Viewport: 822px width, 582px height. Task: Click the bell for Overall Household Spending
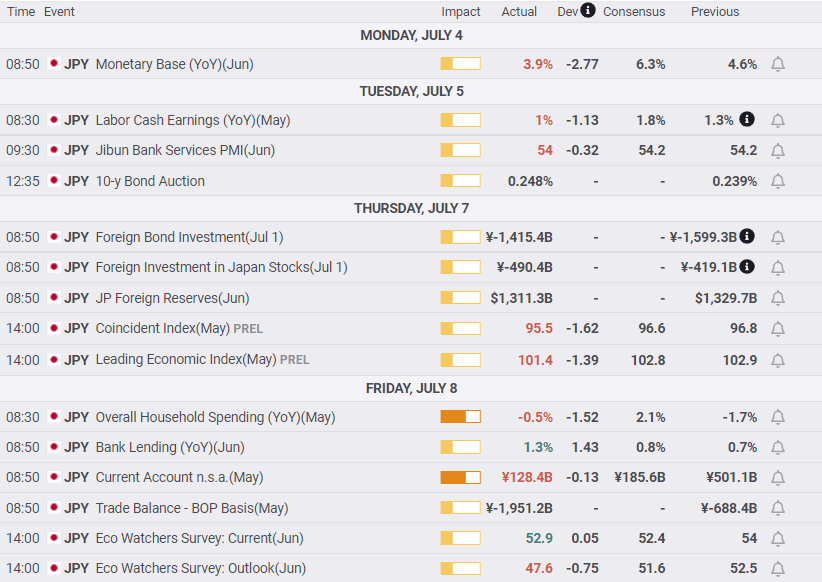click(x=778, y=417)
